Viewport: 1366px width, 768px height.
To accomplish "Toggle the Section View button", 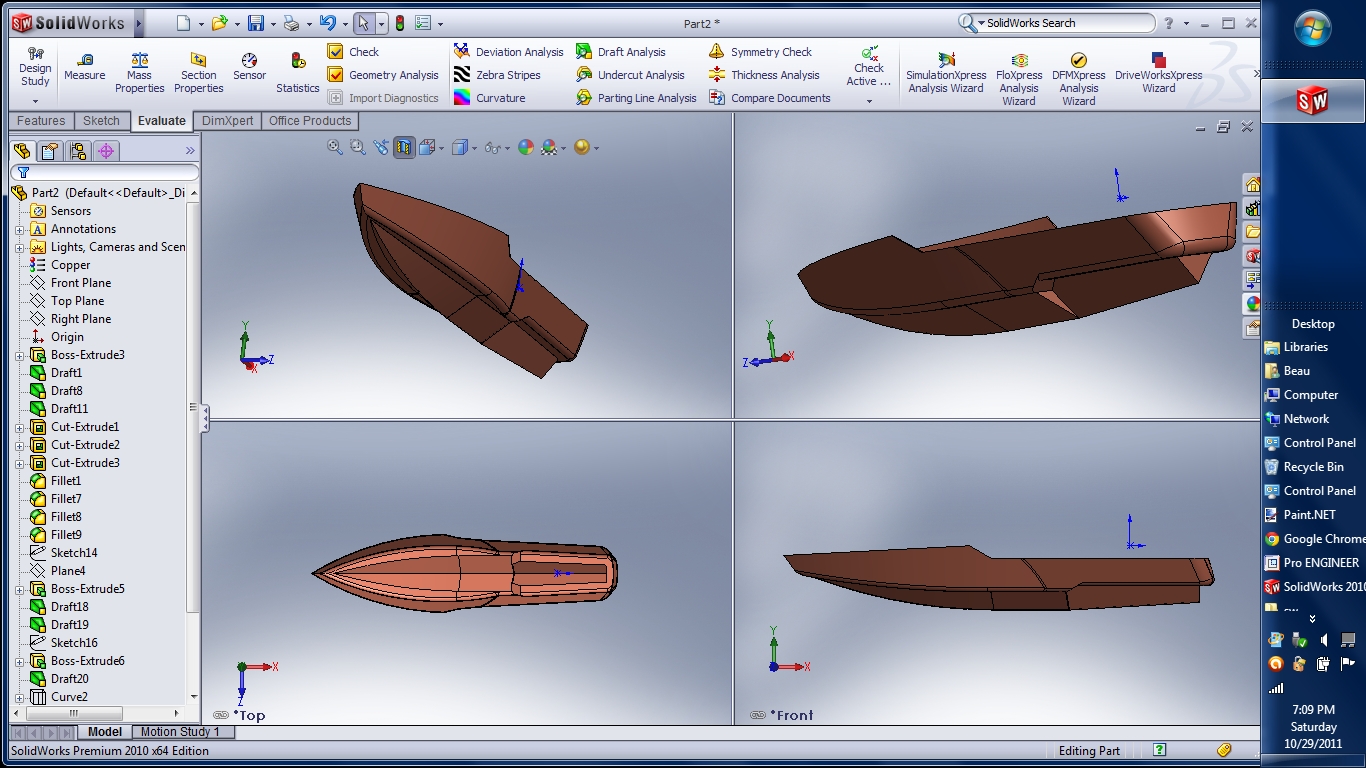I will click(x=404, y=147).
